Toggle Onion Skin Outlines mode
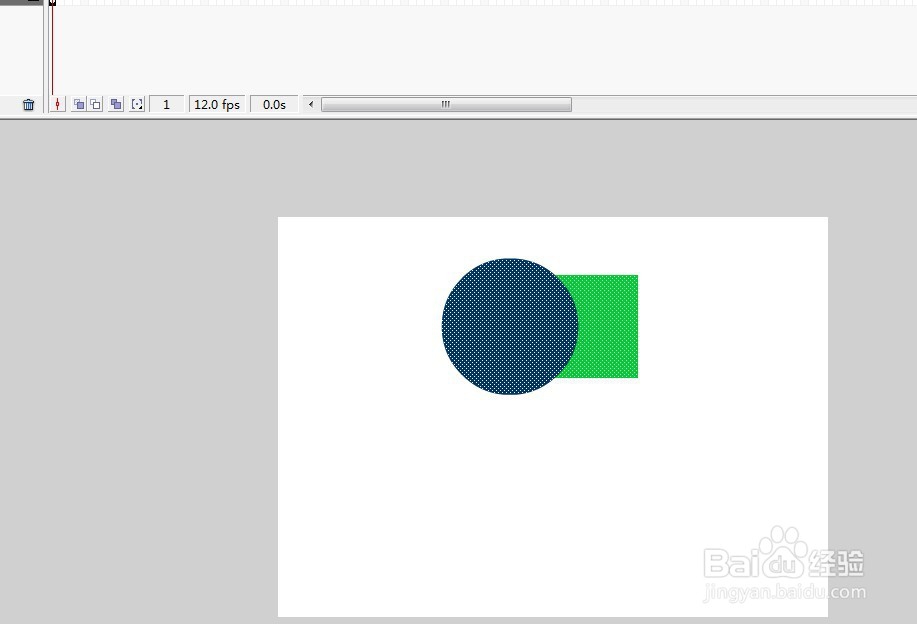 (95, 104)
